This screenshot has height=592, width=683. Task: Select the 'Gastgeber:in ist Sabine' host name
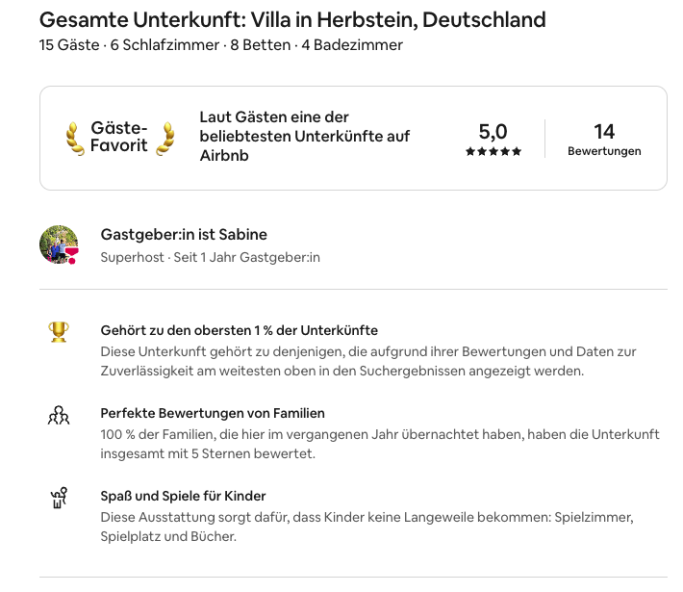[184, 235]
